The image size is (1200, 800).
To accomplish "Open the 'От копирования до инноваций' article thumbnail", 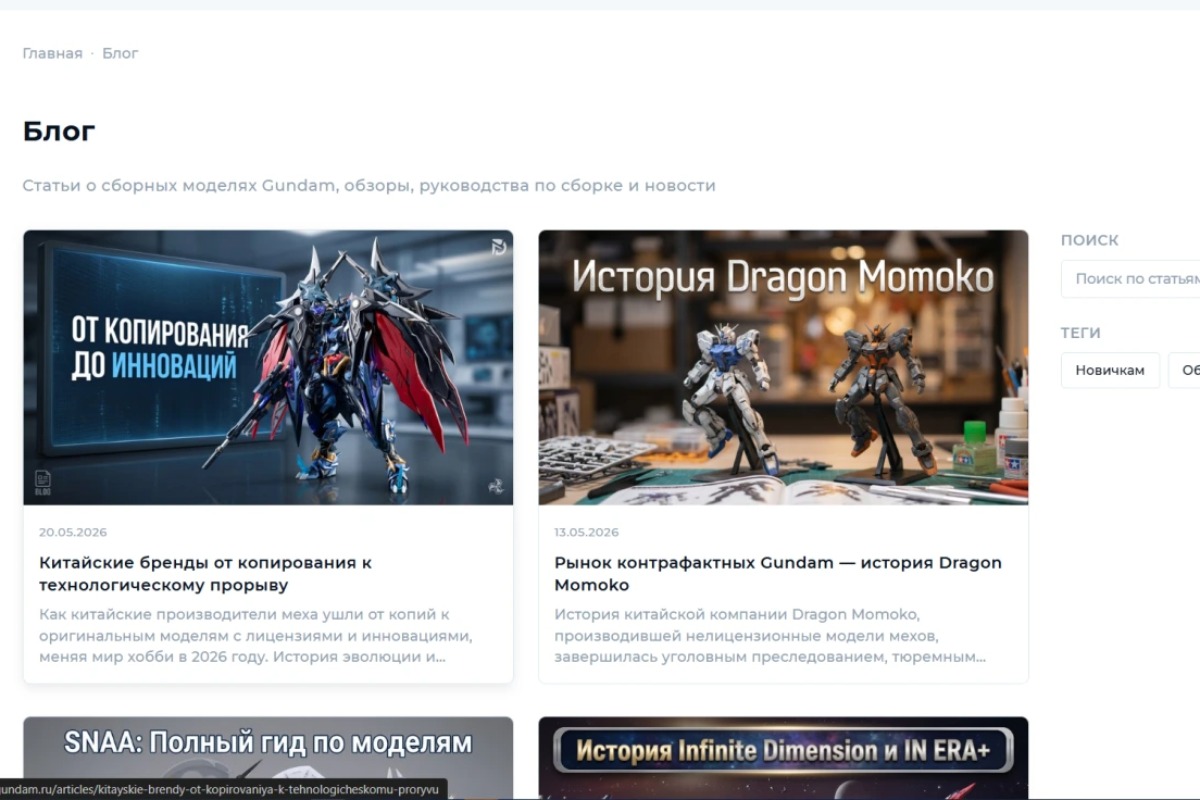I will tap(268, 368).
